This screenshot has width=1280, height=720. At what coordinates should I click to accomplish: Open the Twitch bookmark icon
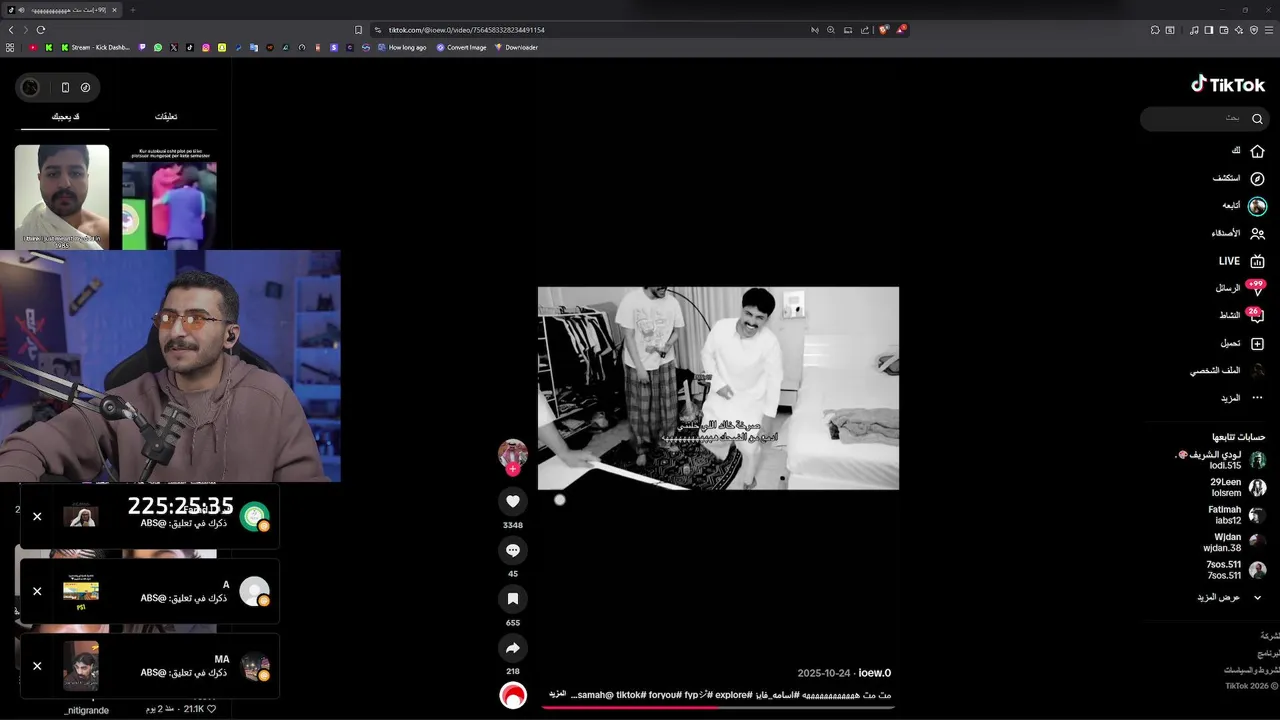(142, 47)
